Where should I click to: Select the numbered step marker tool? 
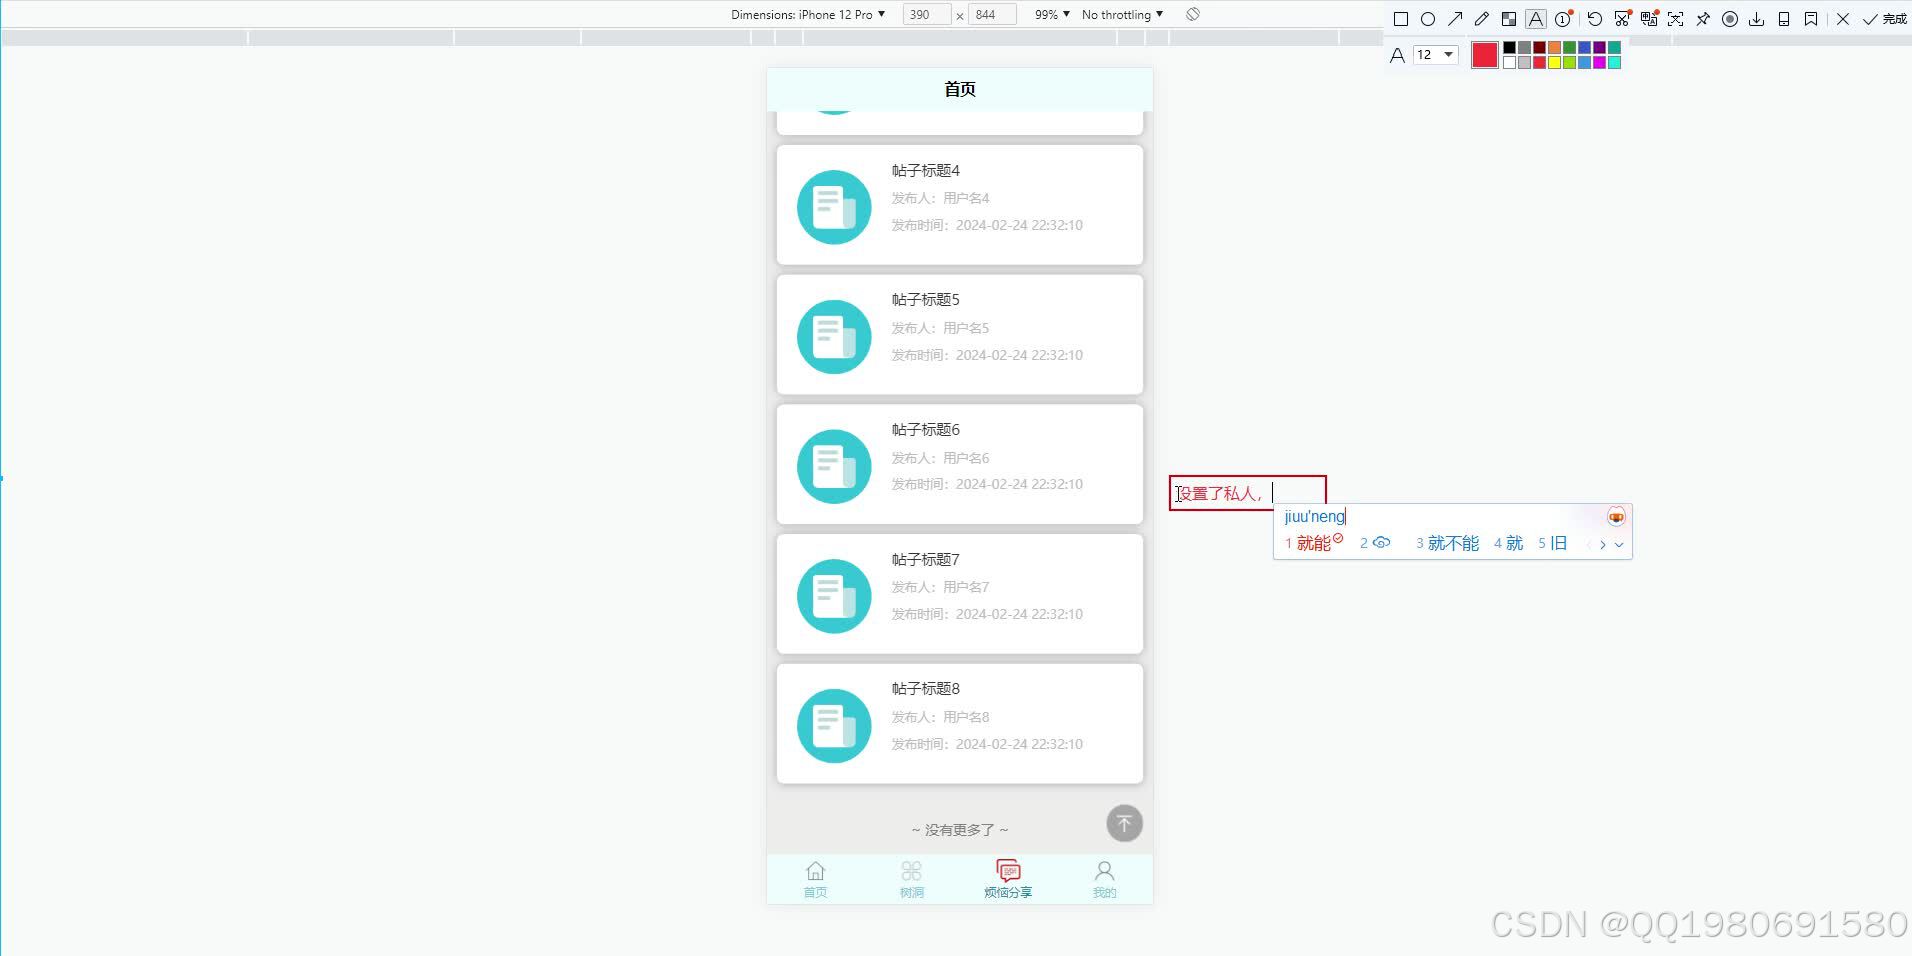point(1563,19)
